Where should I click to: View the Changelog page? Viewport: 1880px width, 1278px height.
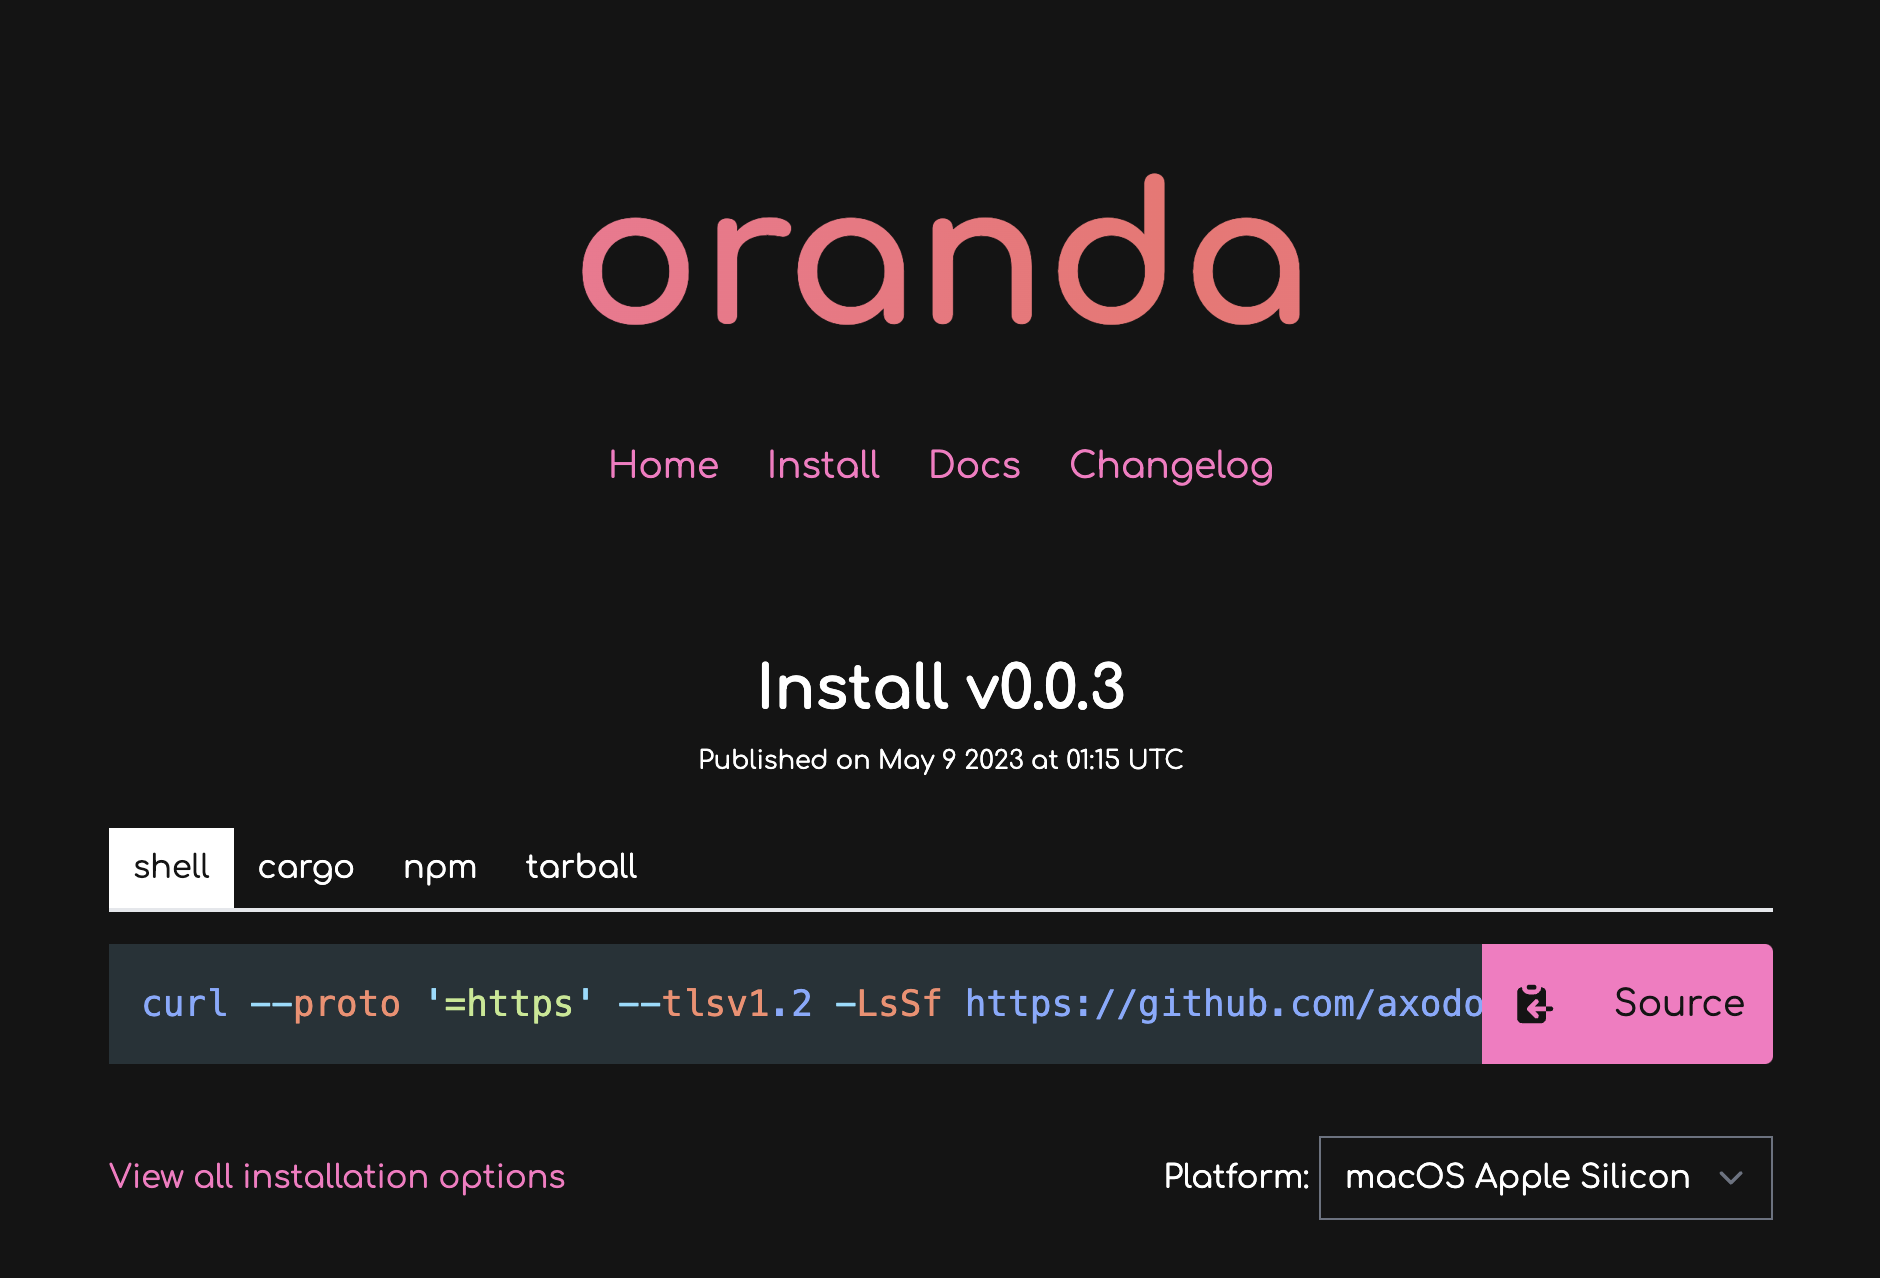pos(1171,465)
